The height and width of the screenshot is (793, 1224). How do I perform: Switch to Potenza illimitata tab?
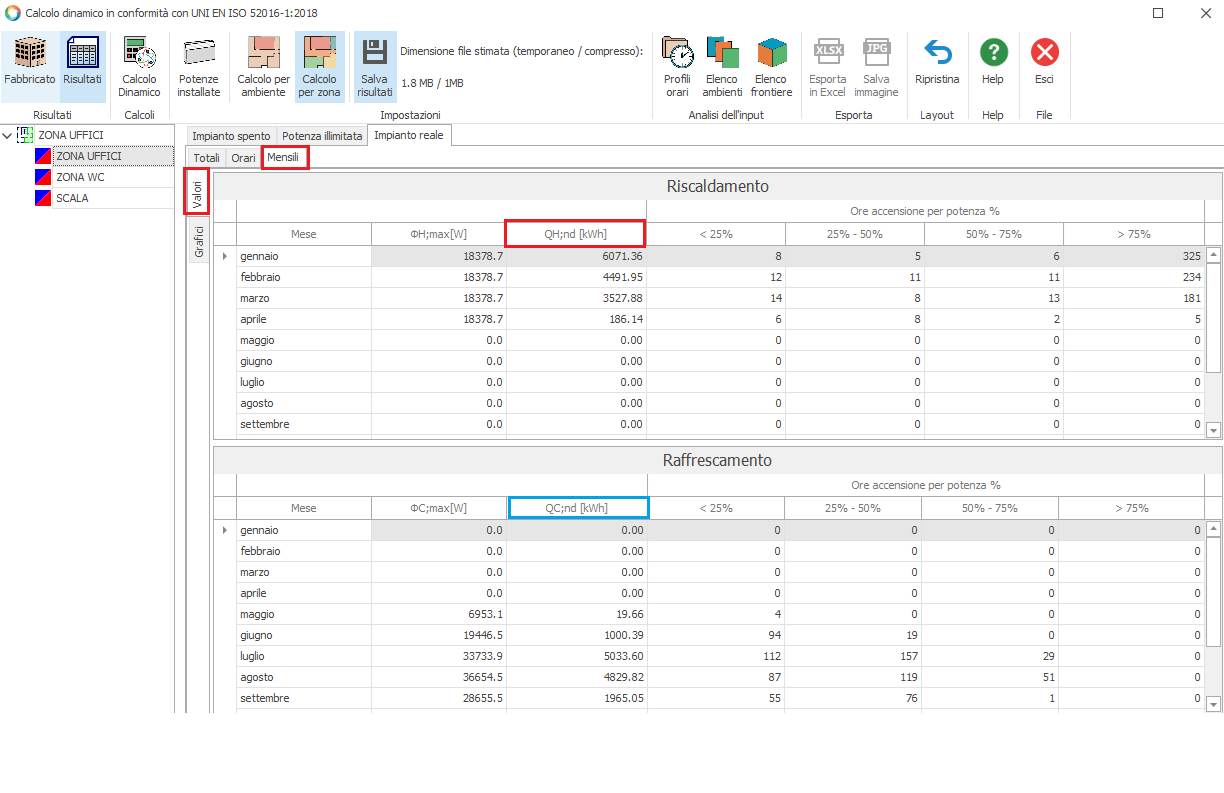(x=322, y=136)
